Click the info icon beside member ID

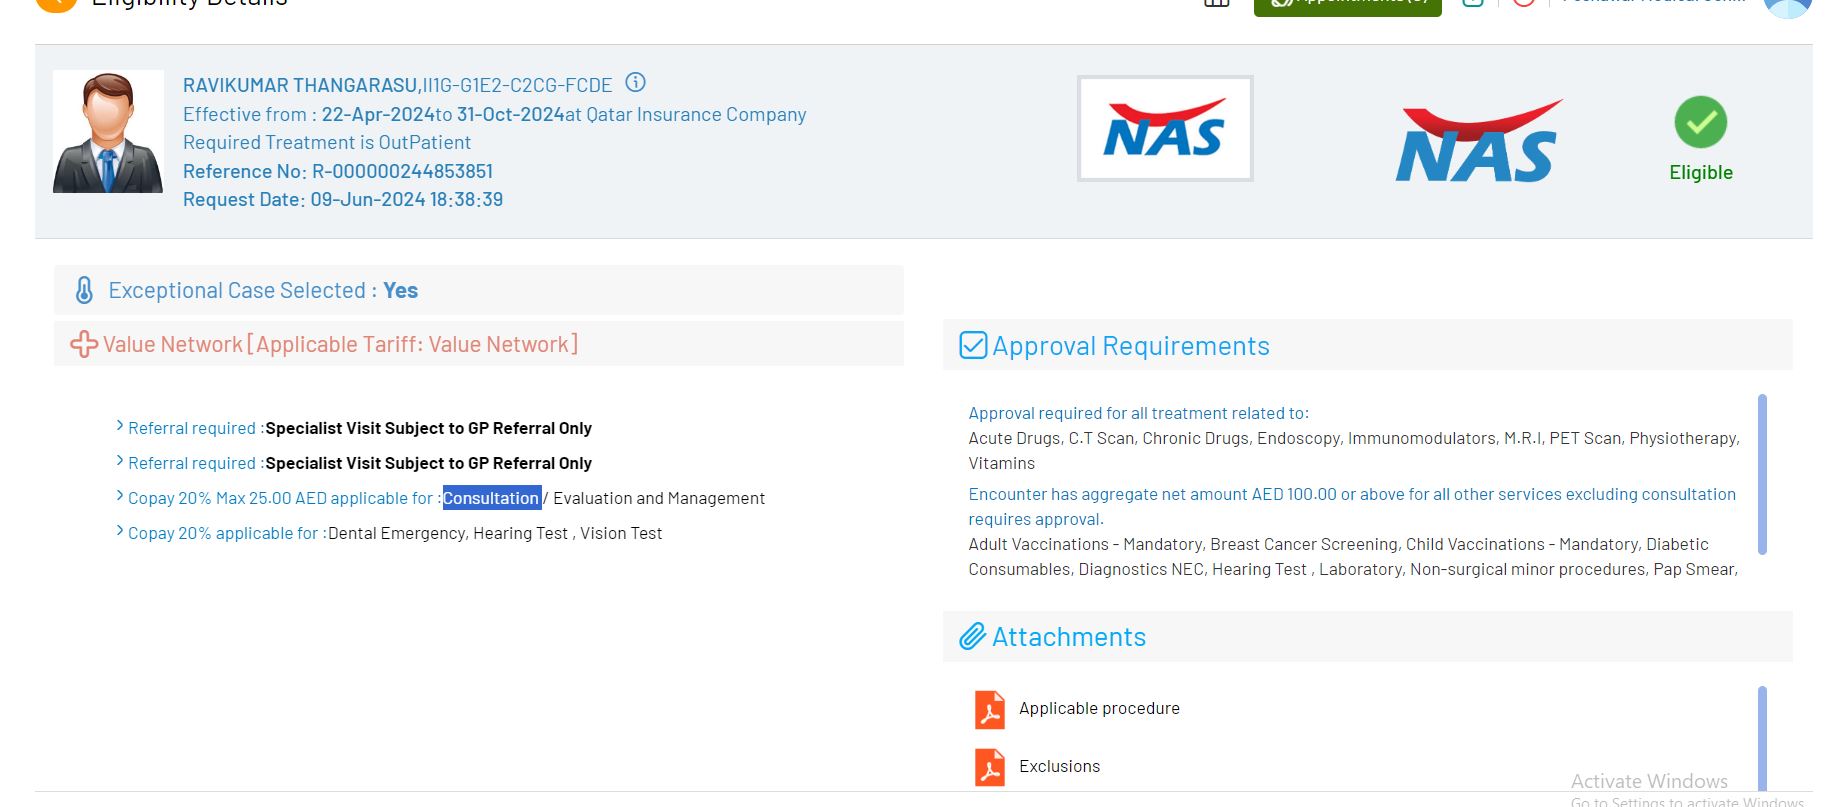coord(635,83)
